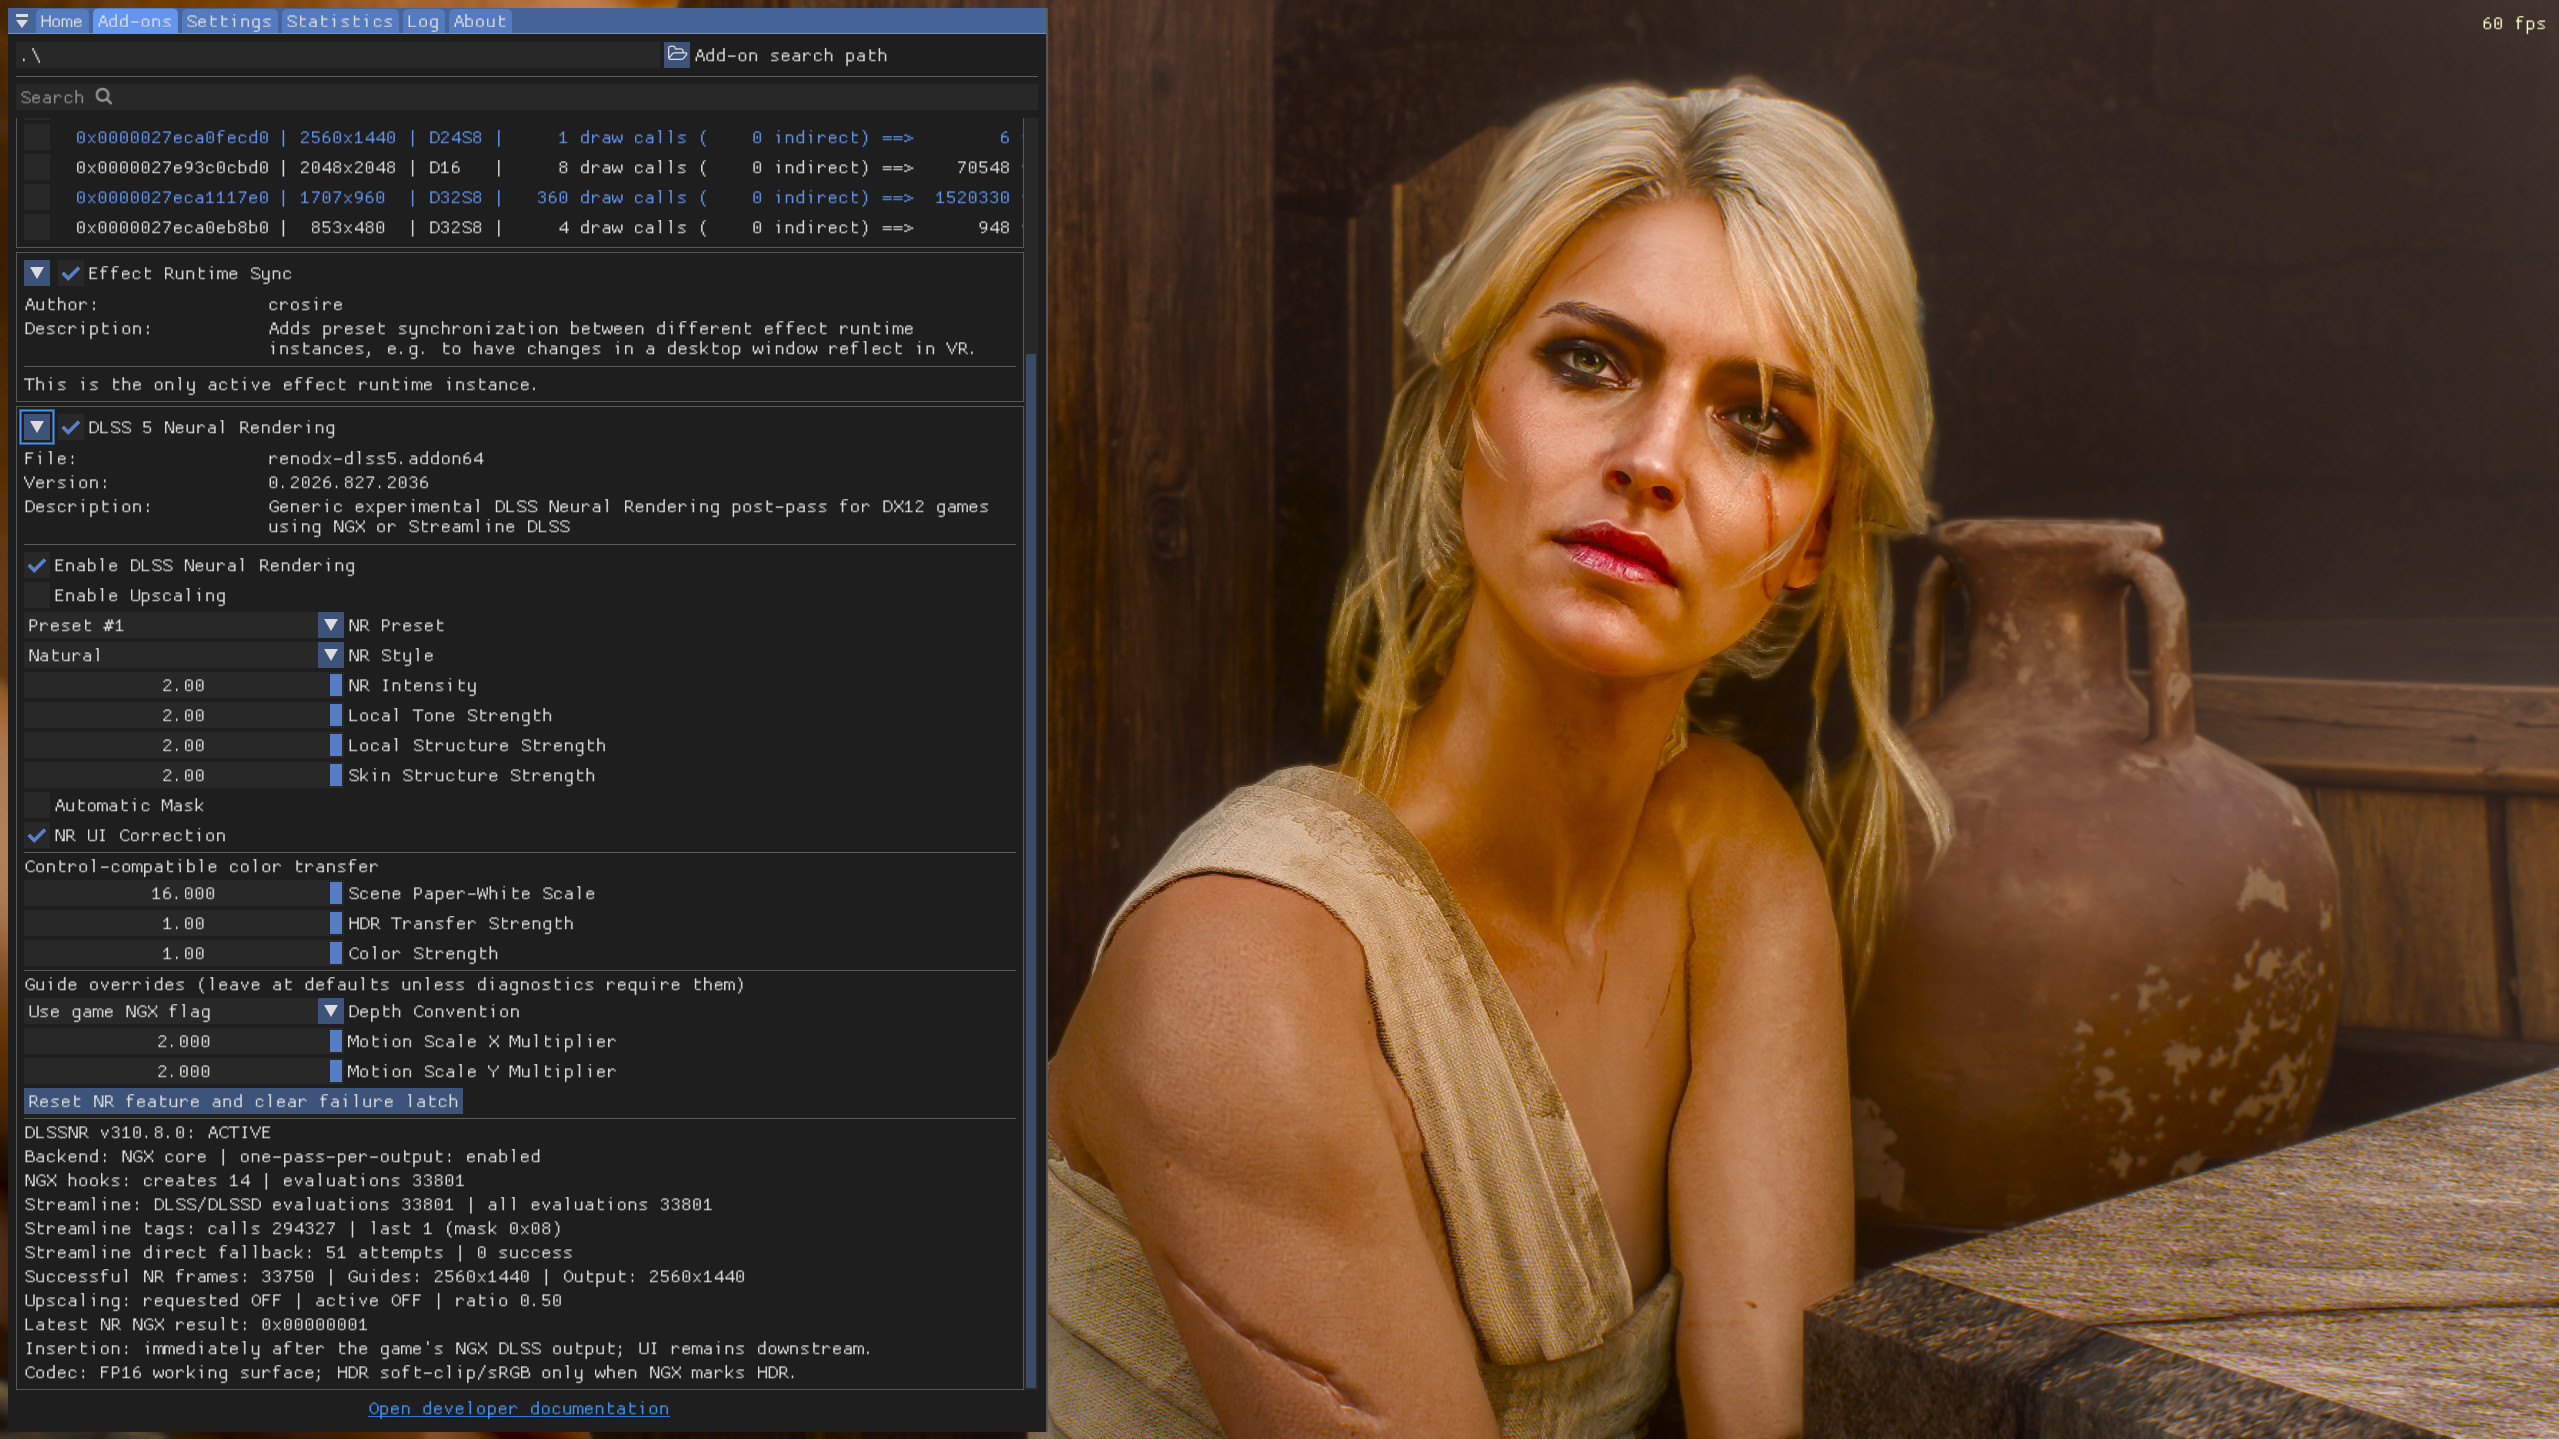Click the Motion Scale X Multiplier slider

tap(184, 1041)
